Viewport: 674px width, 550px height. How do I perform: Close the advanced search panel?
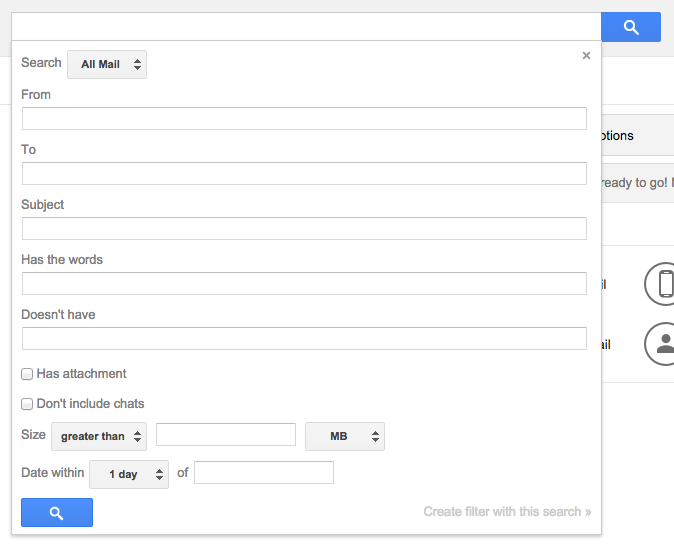coord(586,55)
